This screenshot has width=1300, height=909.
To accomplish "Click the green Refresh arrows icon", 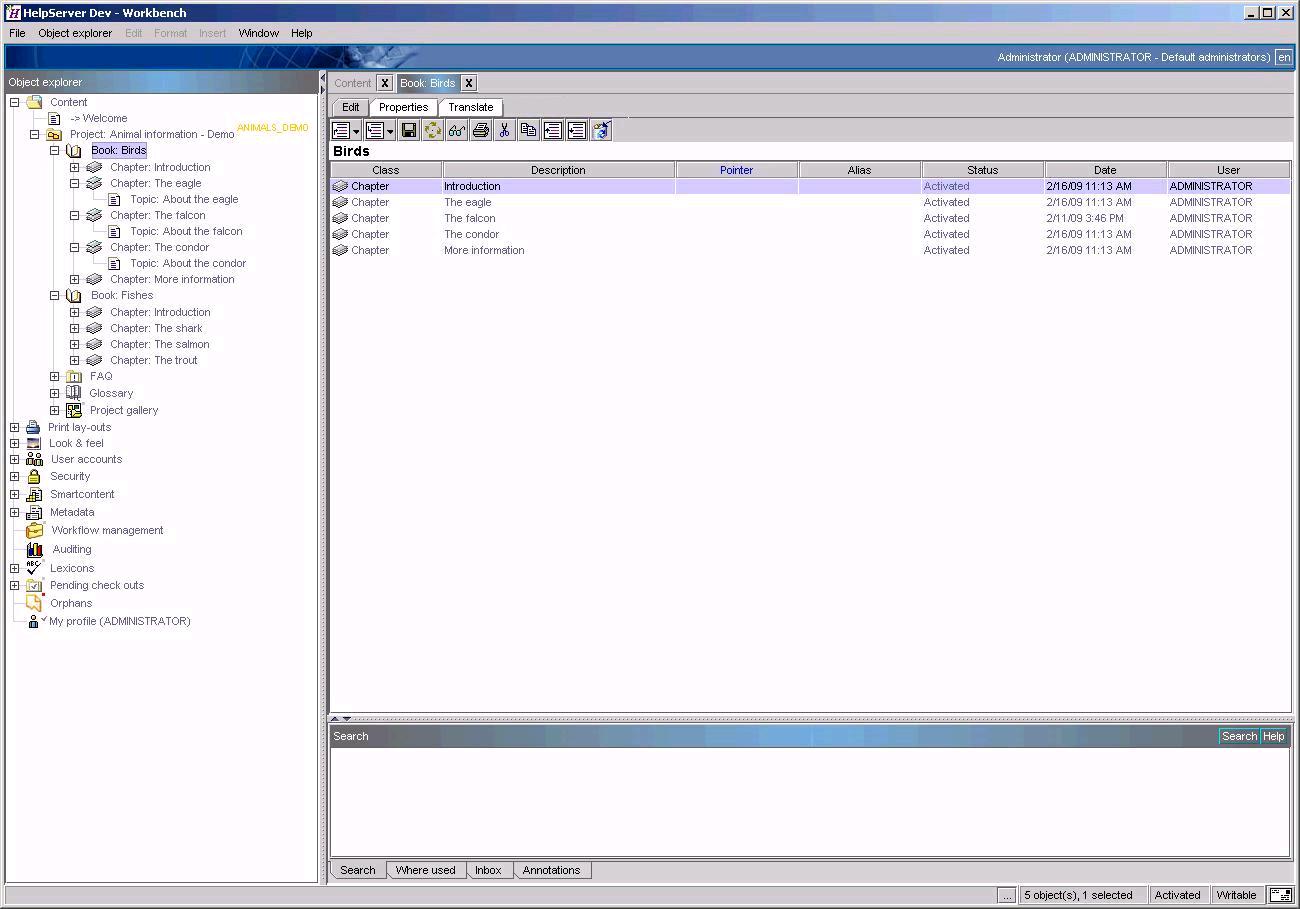I will [432, 130].
